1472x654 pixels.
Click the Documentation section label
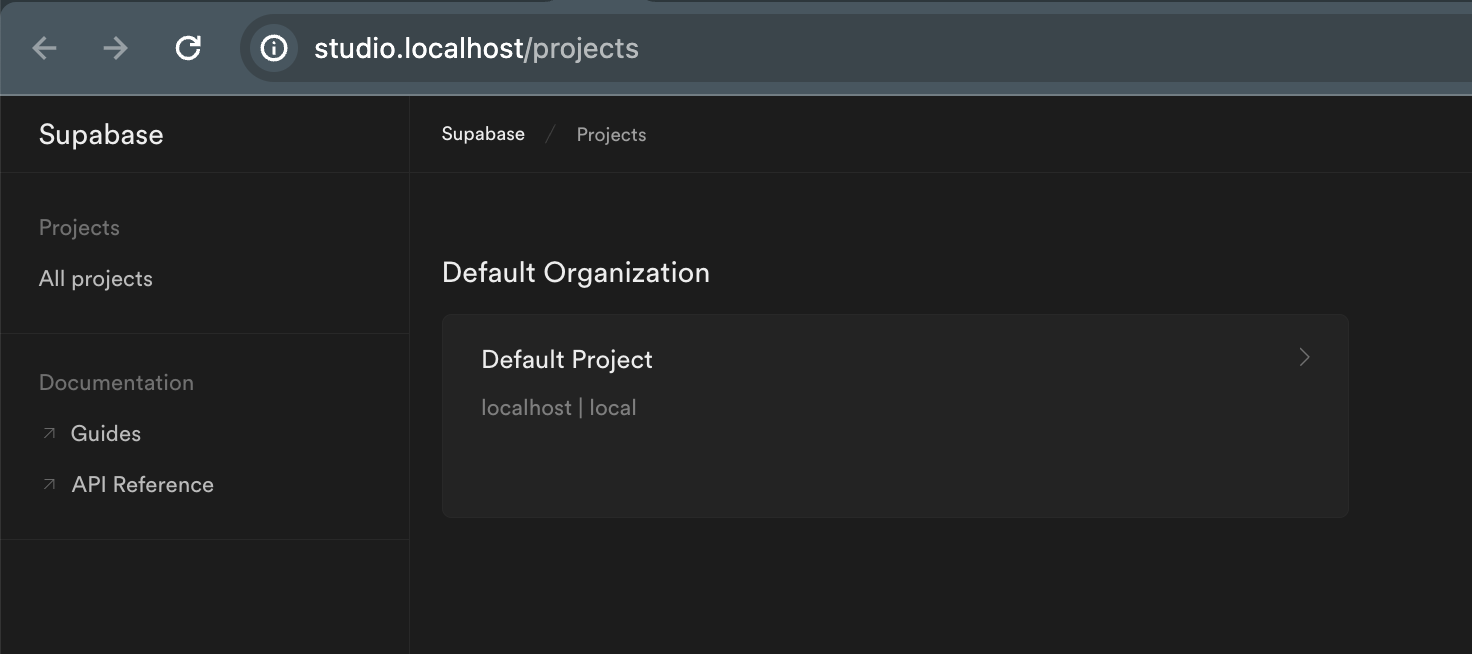point(116,383)
